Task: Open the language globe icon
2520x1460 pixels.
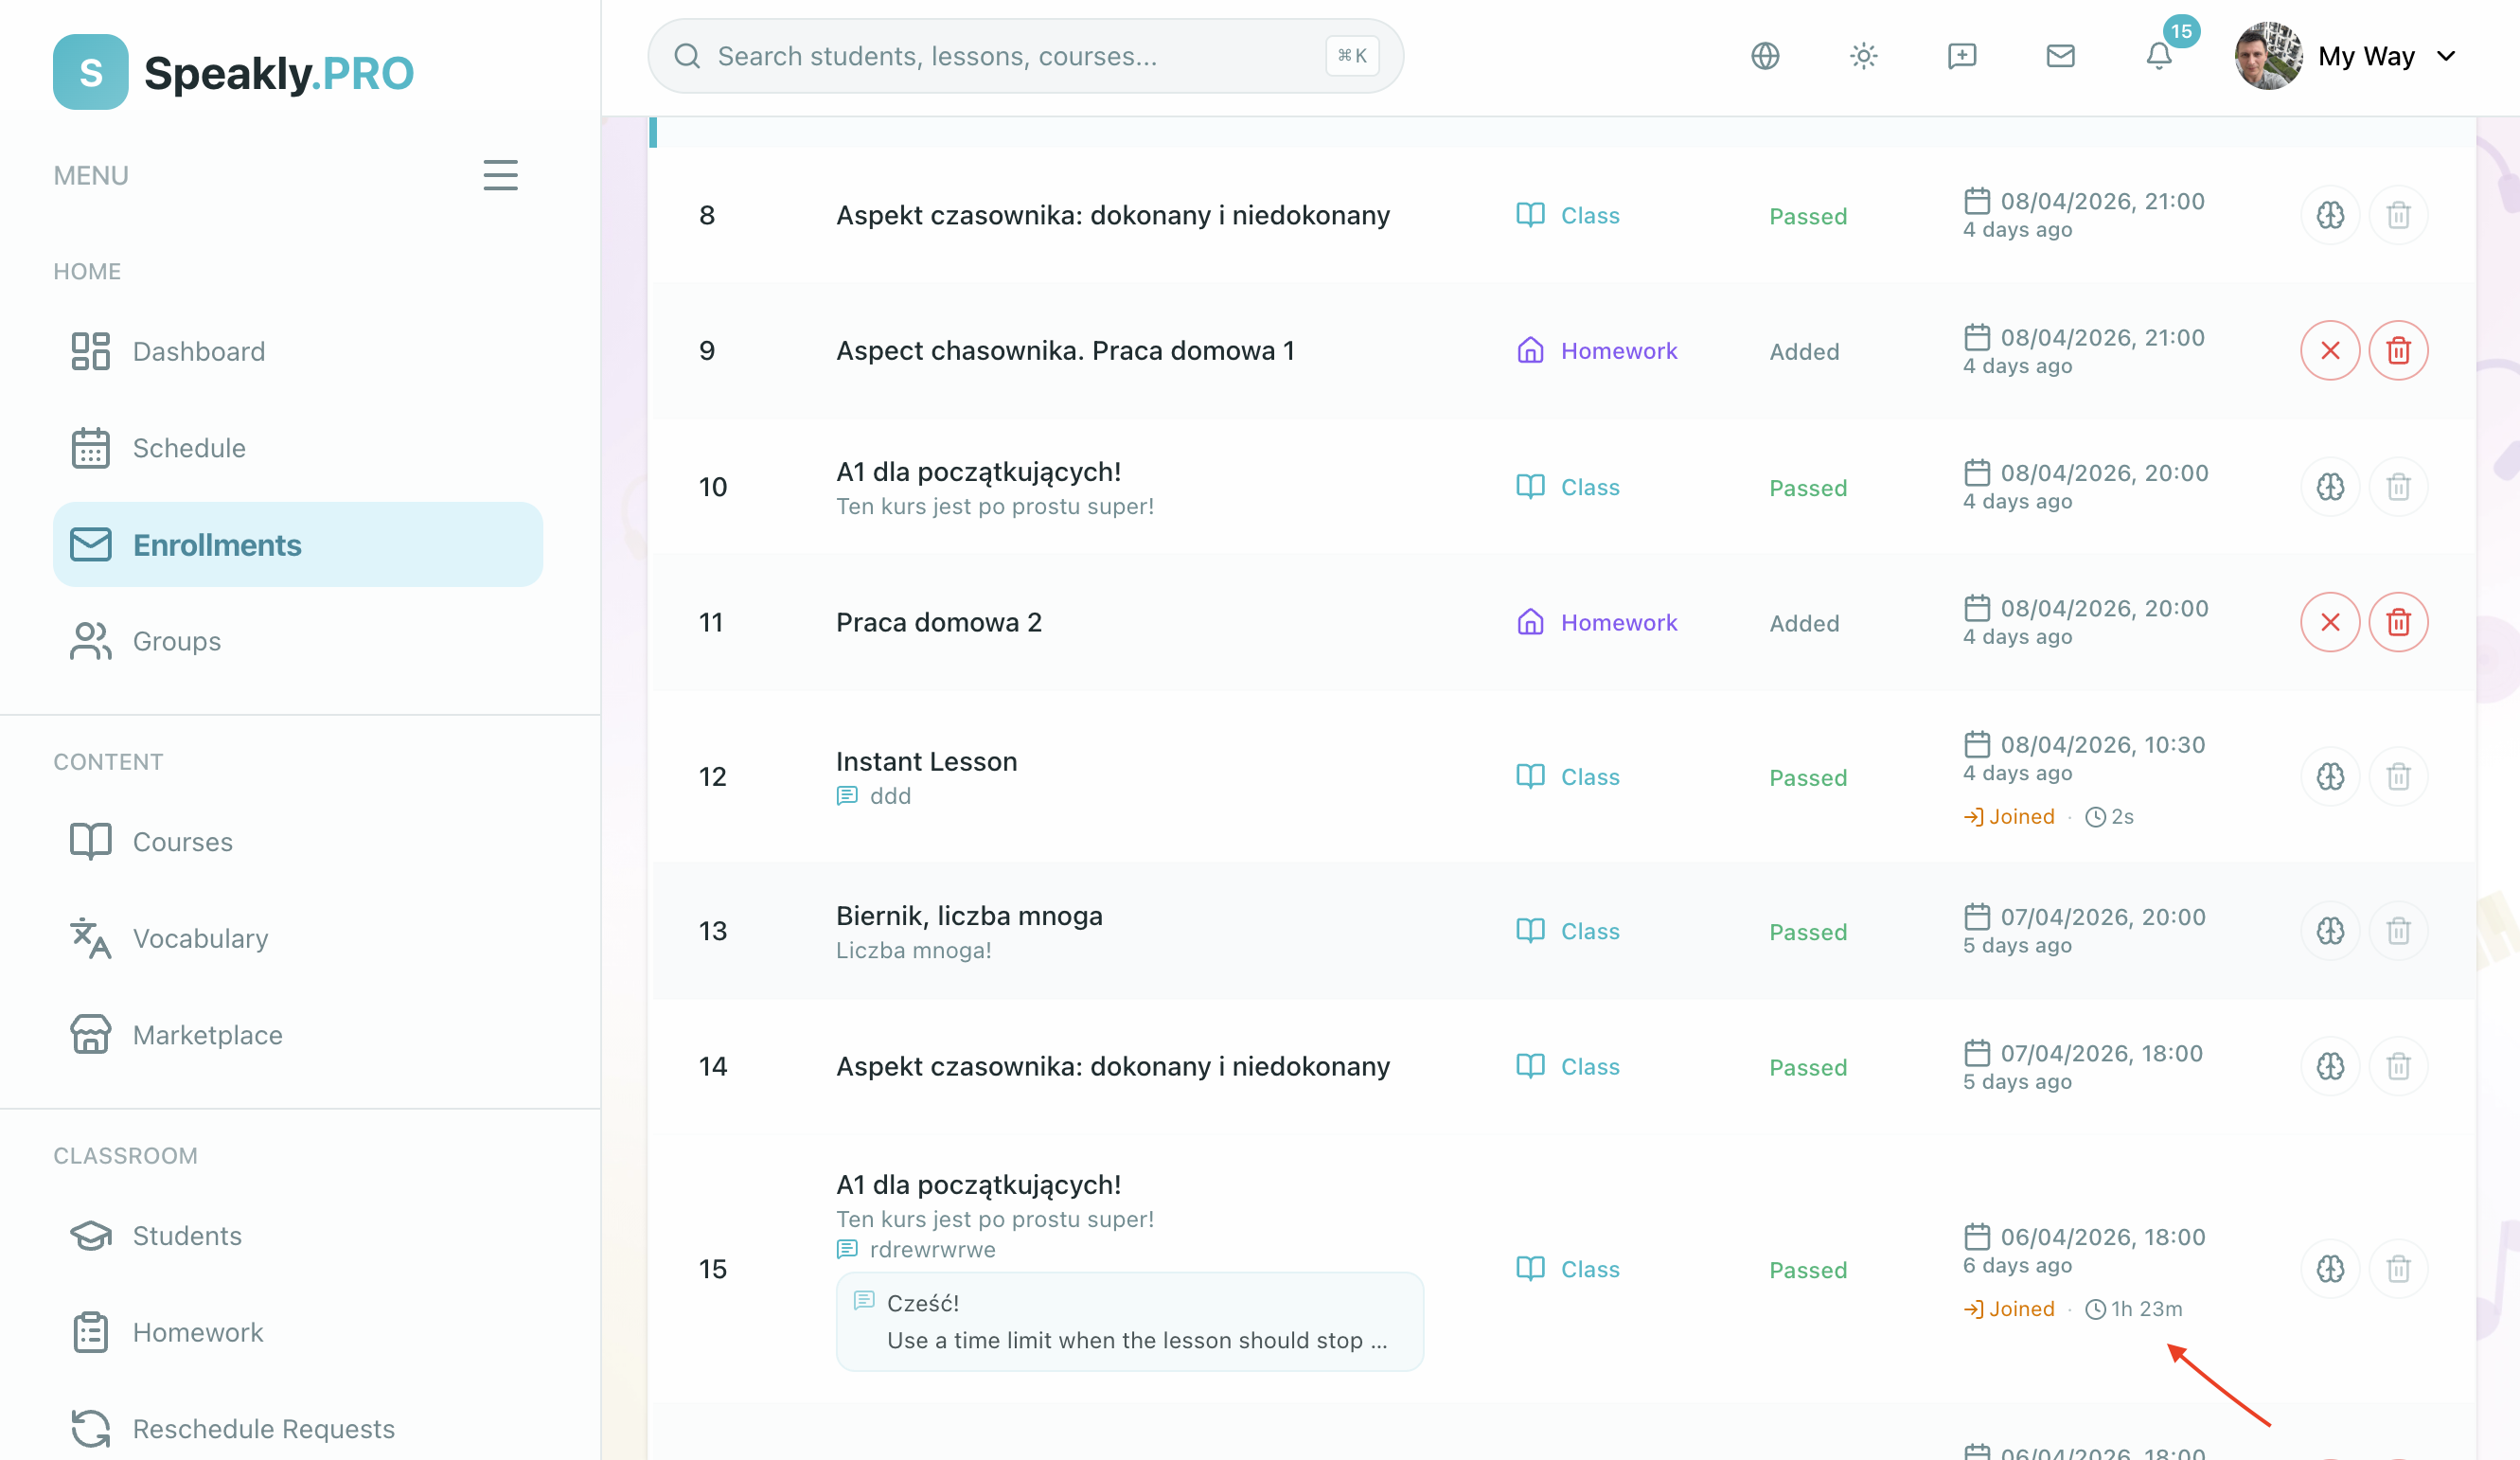Action: tap(1765, 56)
